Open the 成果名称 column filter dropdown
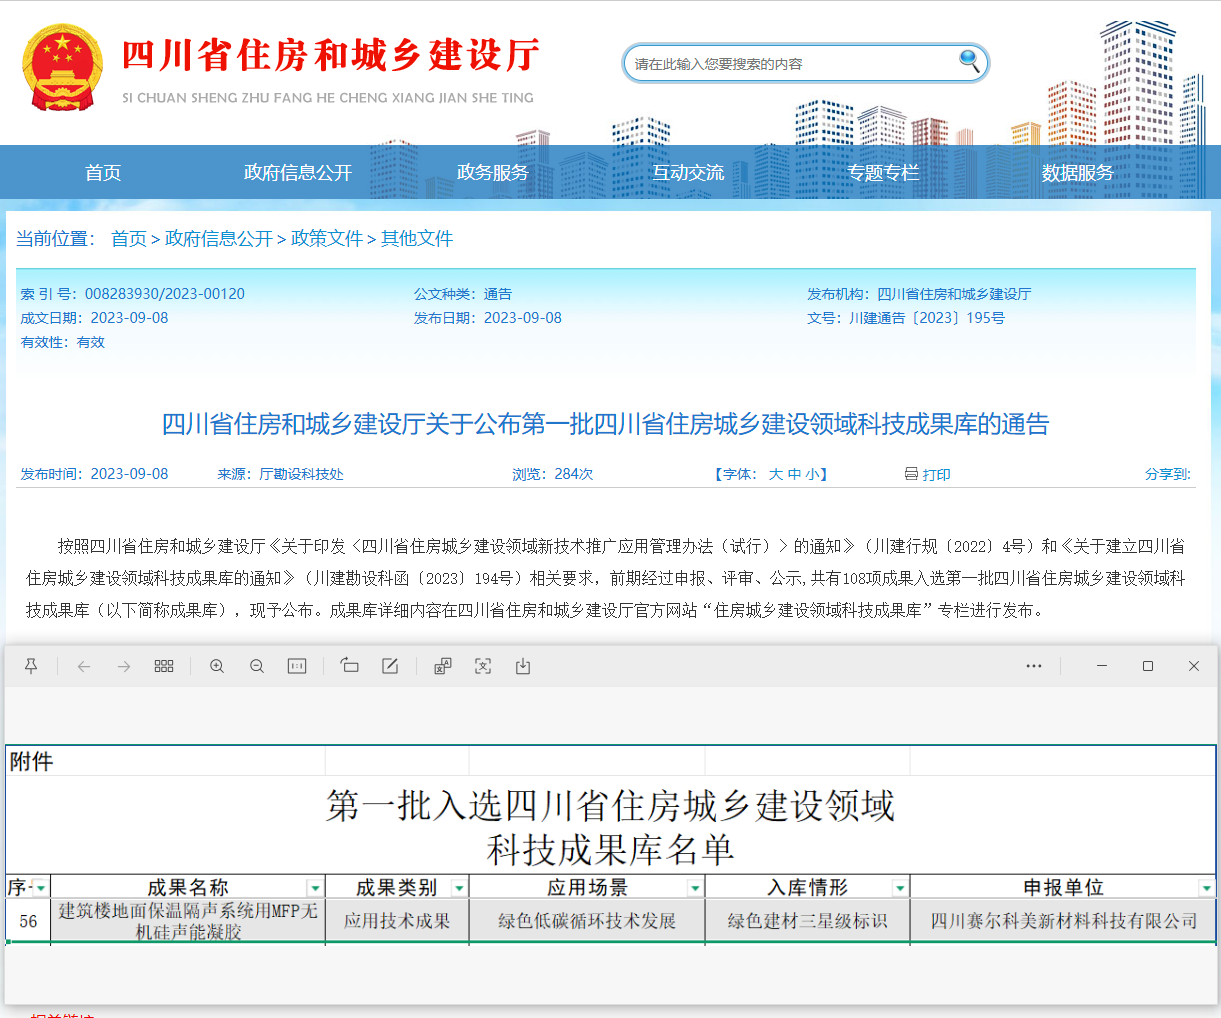 [316, 886]
